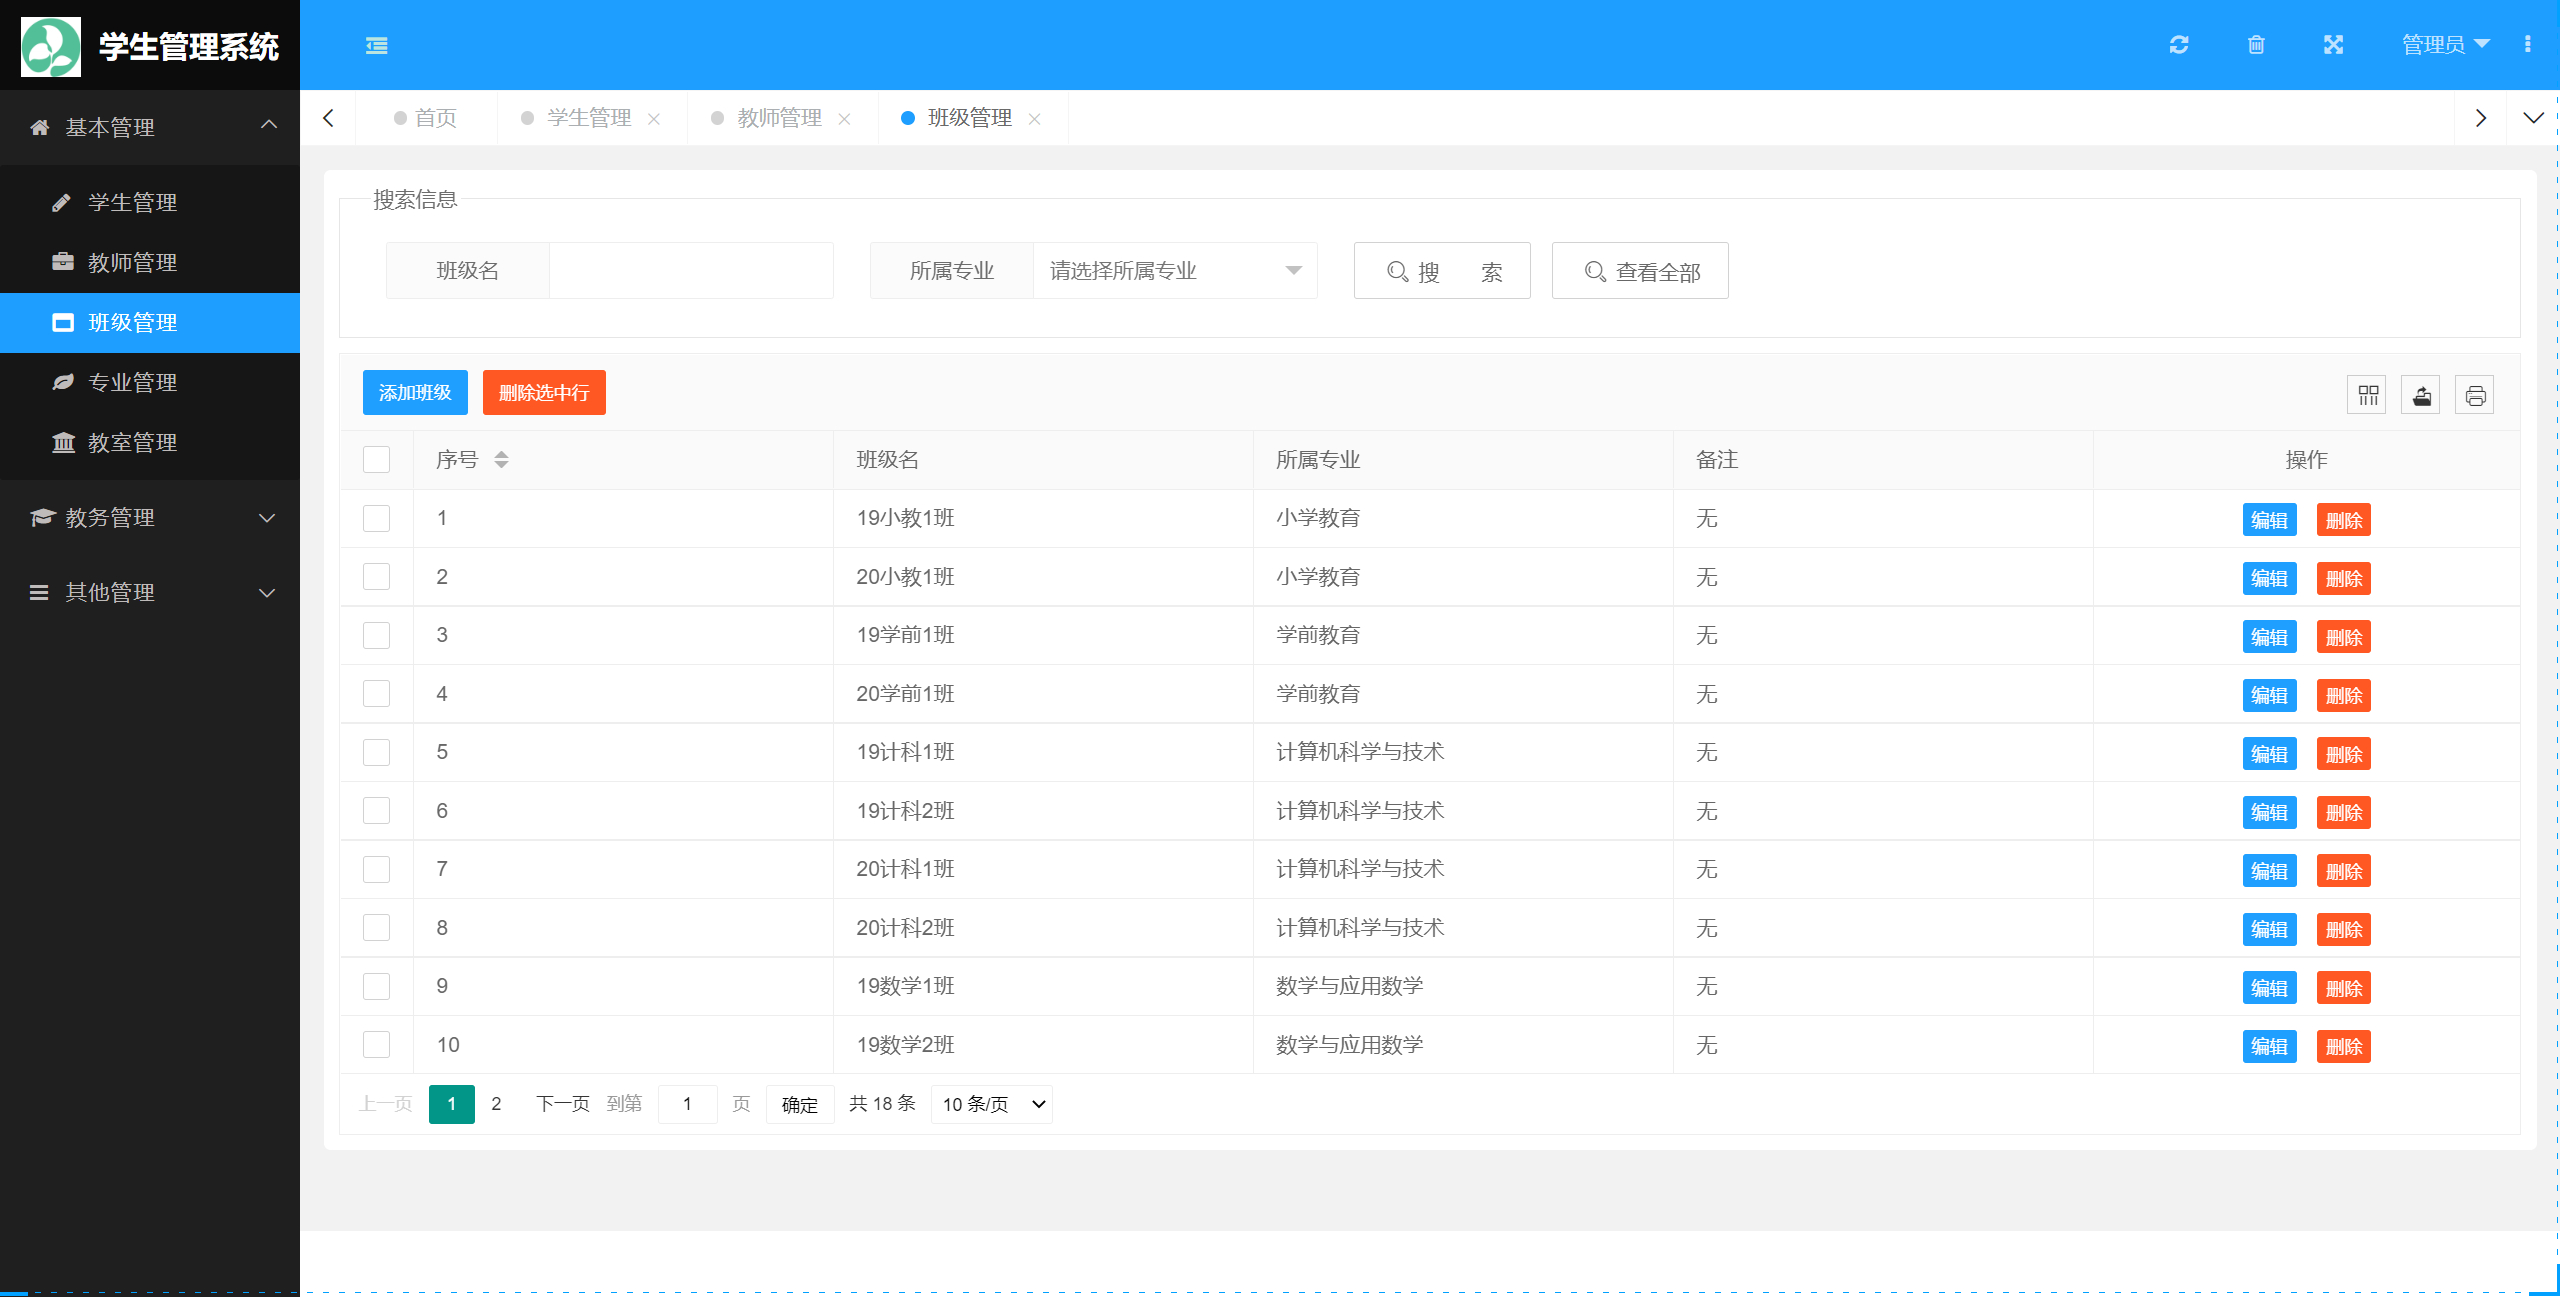Open the column filter grid icon
Image resolution: width=2560 pixels, height=1297 pixels.
(x=2368, y=395)
